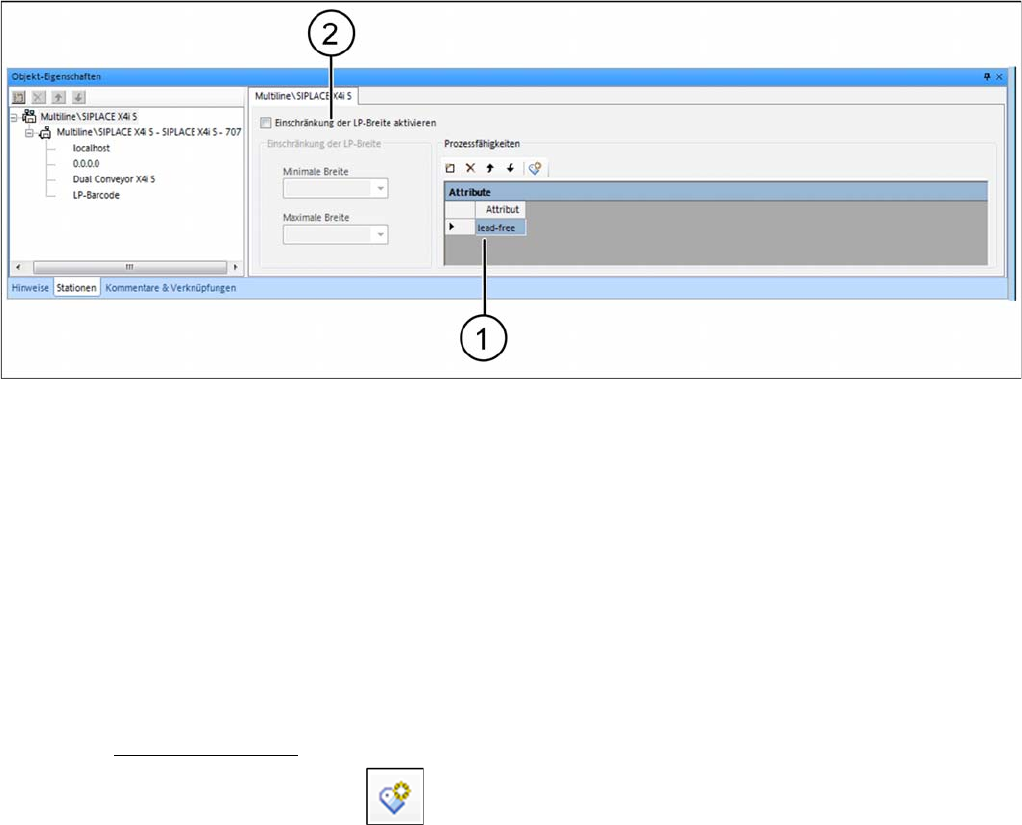Click station icon beside SIPLACE X4i S - 707

[45, 132]
